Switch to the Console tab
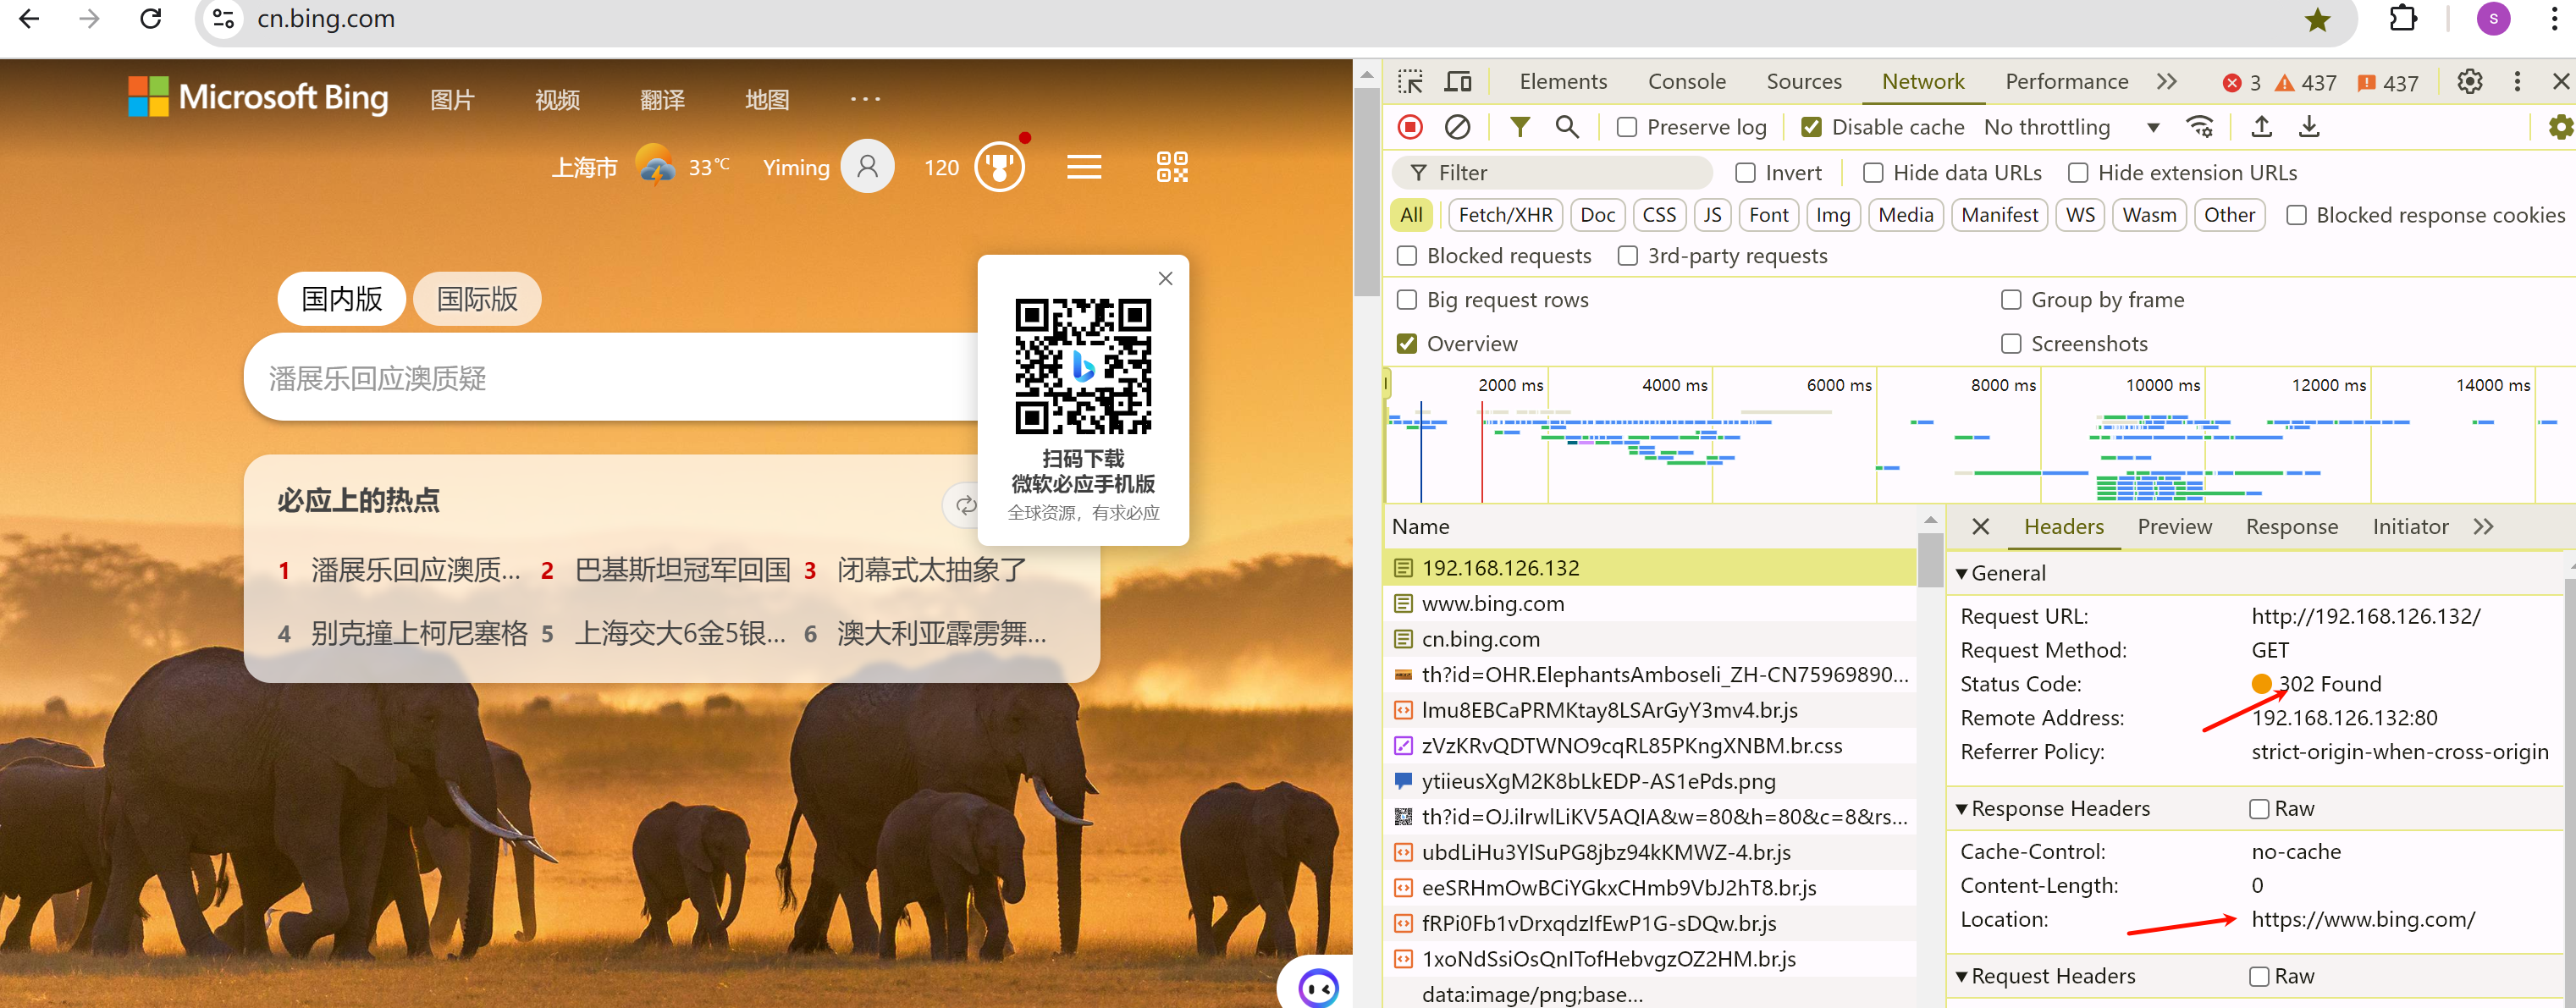 coord(1687,81)
